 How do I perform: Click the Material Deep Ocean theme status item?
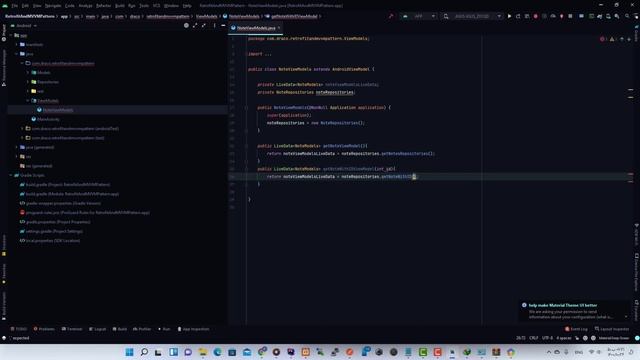[613, 338]
